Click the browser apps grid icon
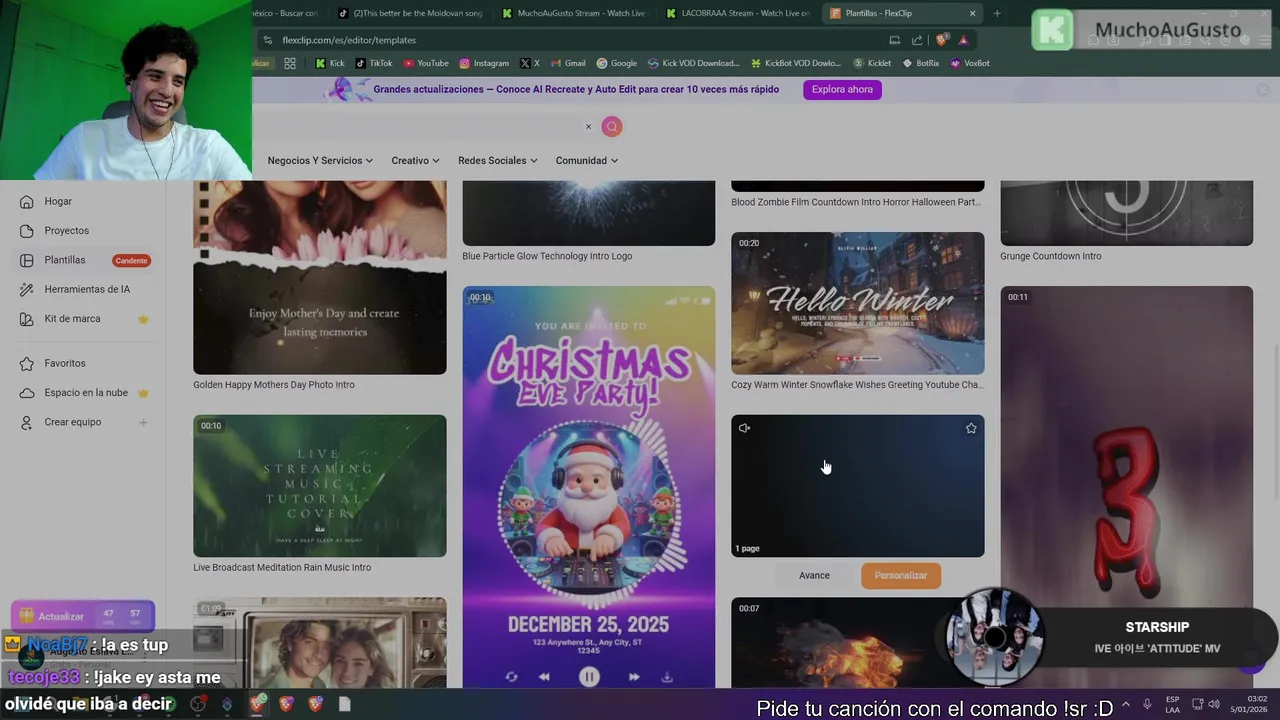Image resolution: width=1280 pixels, height=720 pixels. click(x=289, y=63)
